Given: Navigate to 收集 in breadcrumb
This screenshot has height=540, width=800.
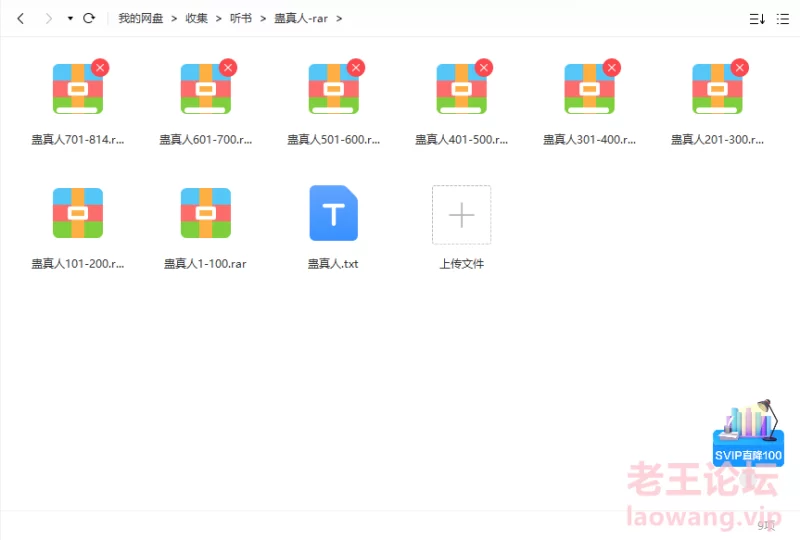Looking at the screenshot, I should pyautogui.click(x=196, y=18).
